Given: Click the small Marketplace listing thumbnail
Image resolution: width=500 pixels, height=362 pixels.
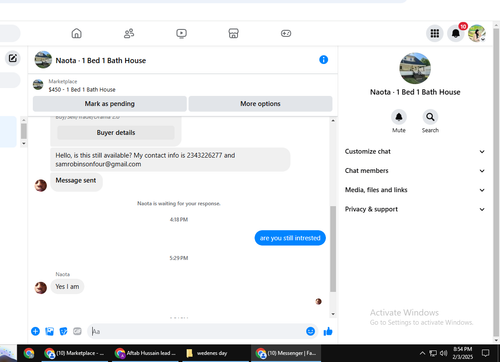Looking at the screenshot, I should coord(38,85).
